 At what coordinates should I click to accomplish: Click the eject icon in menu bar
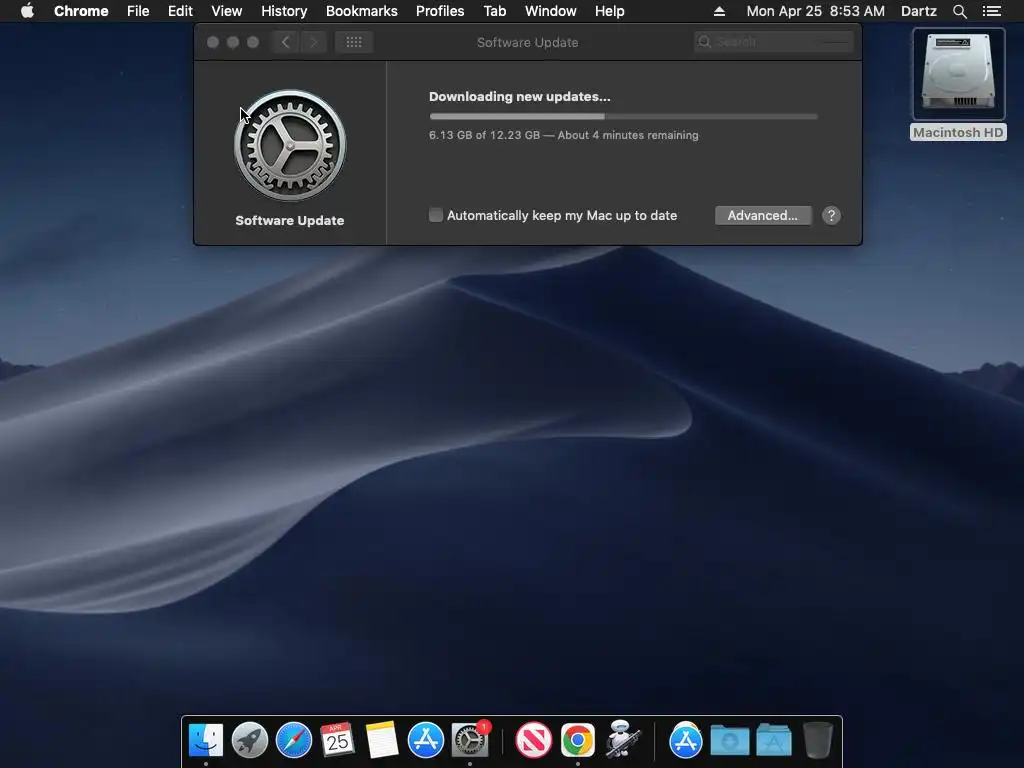pos(719,11)
